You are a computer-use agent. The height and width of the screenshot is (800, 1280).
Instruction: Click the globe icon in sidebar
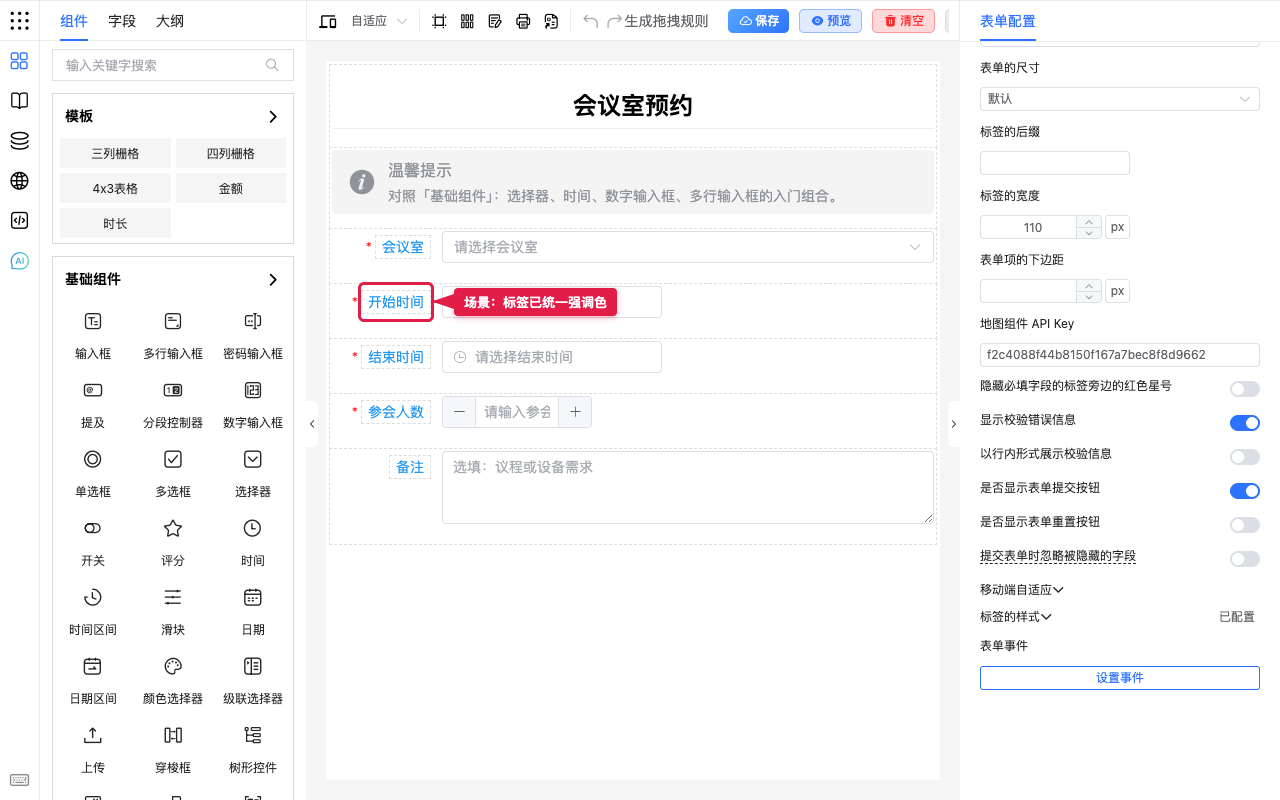(x=19, y=181)
